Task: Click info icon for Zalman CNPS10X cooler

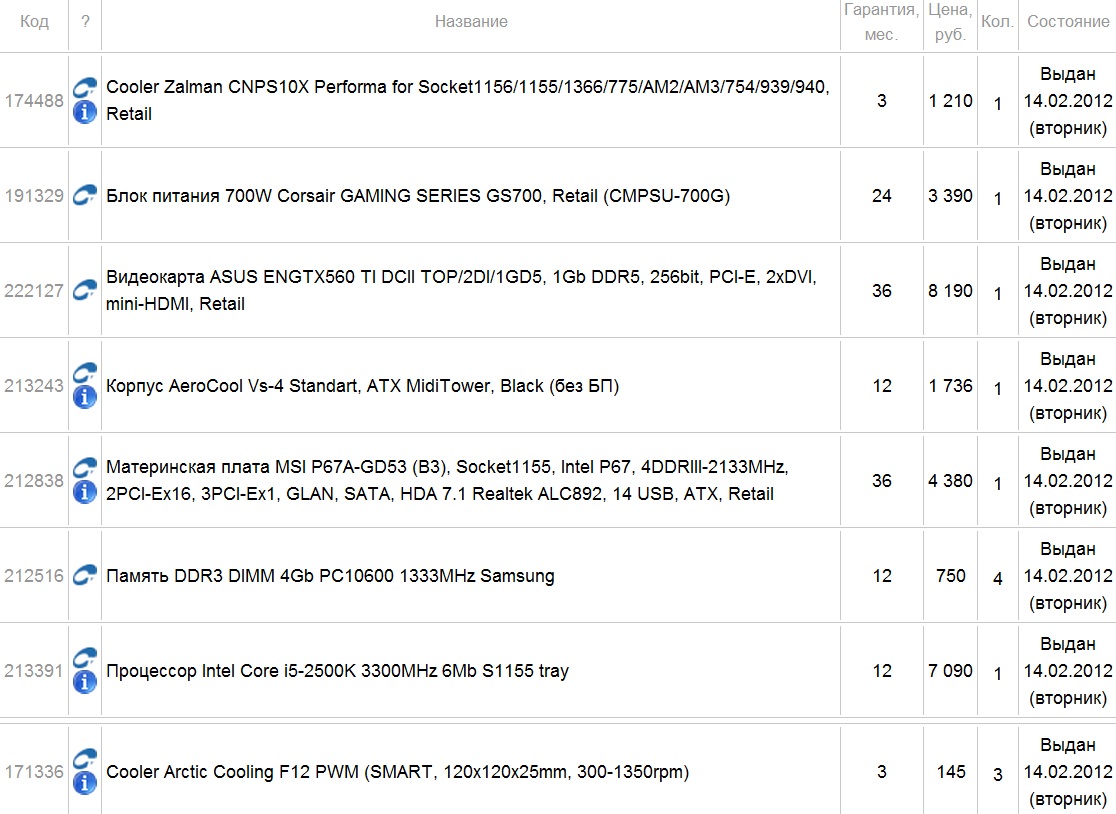Action: tap(85, 112)
